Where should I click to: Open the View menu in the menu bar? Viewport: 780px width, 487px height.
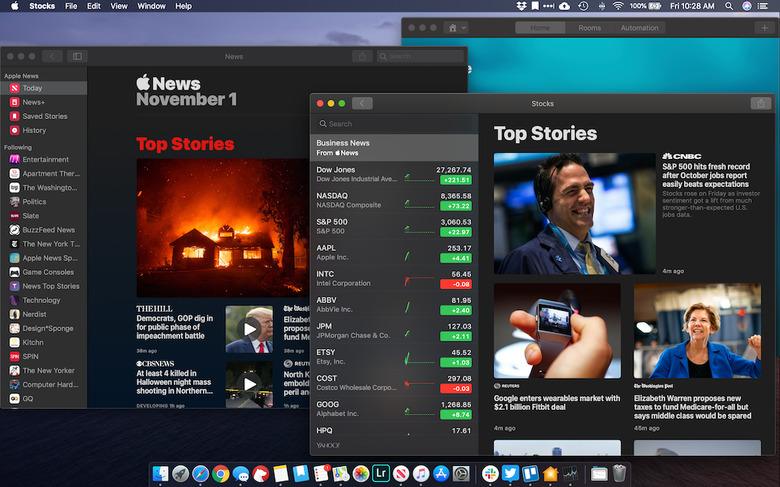(x=119, y=6)
